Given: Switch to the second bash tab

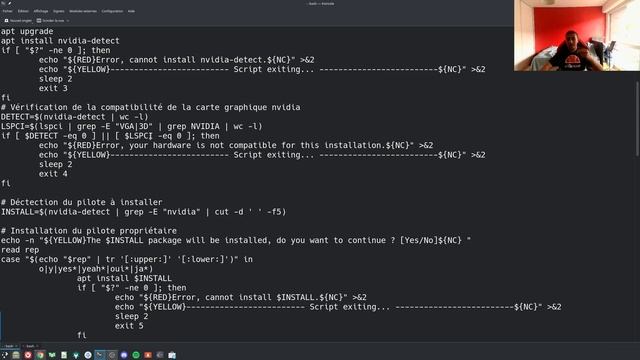Looking at the screenshot, I should 30,346.
